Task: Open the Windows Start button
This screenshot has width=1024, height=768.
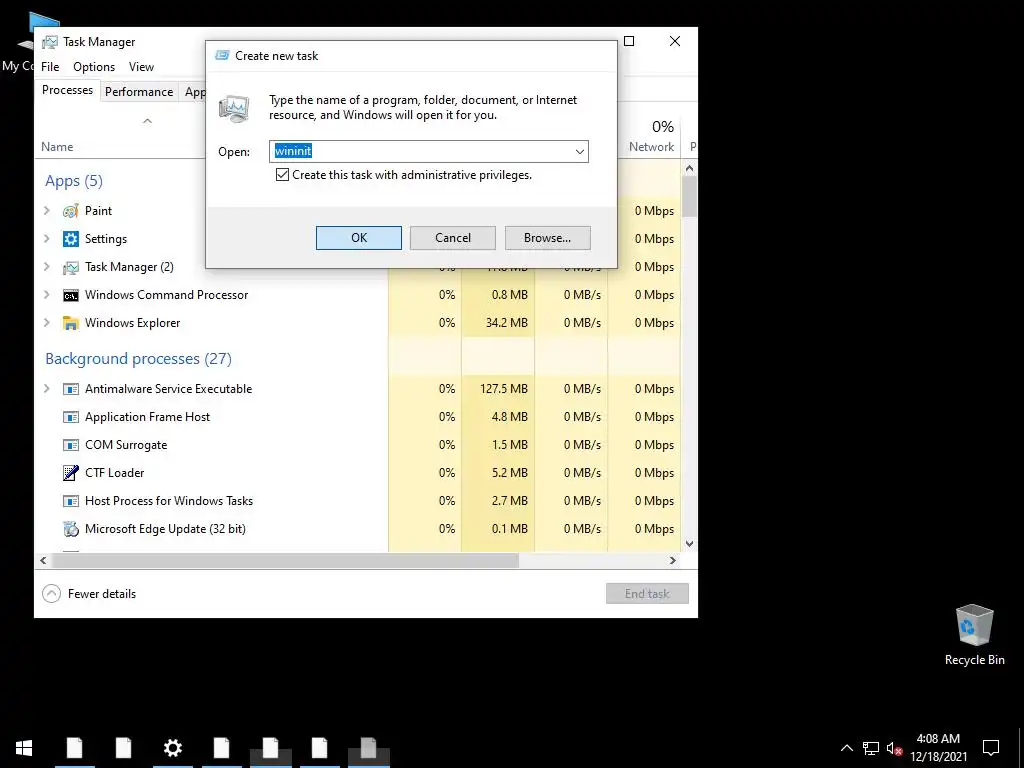Action: [24, 748]
